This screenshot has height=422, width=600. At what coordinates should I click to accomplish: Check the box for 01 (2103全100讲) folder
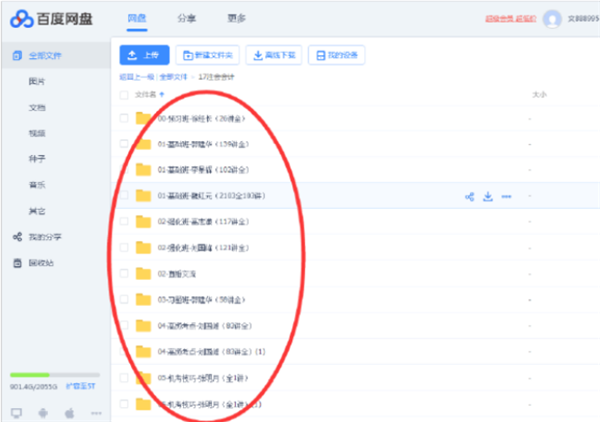(x=124, y=196)
